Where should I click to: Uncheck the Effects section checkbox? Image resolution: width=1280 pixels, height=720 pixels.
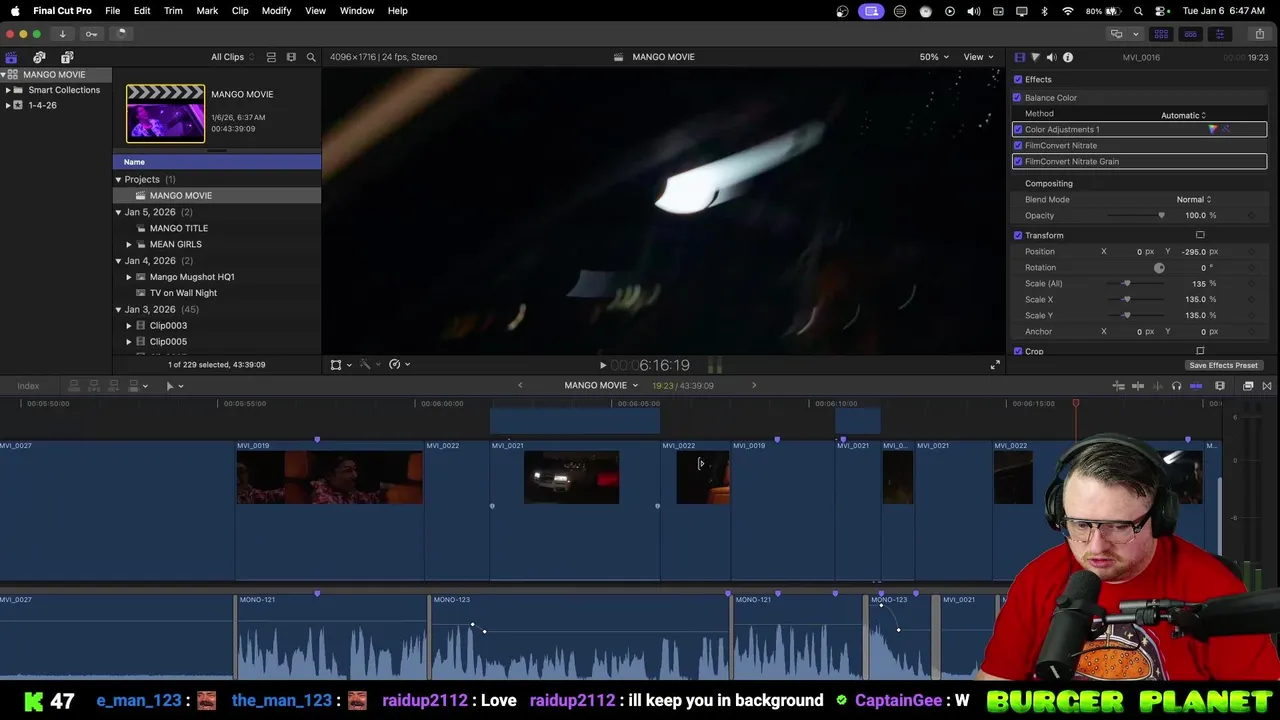1018,79
